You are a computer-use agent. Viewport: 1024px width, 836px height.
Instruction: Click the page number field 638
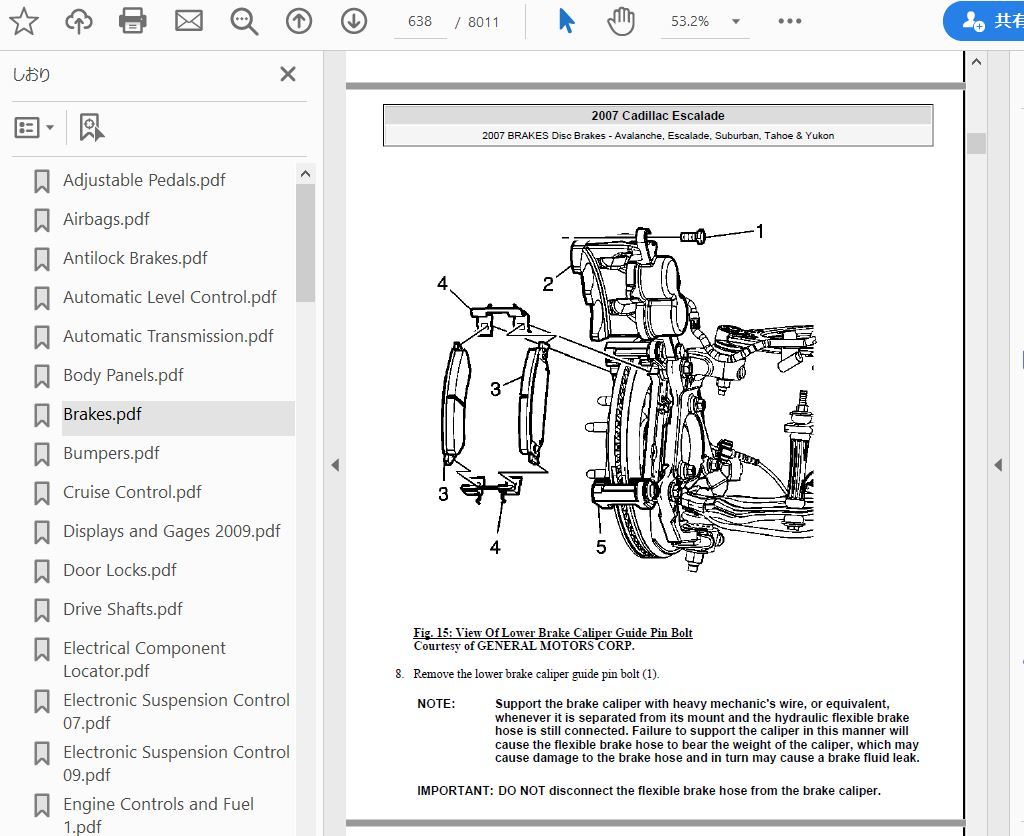420,22
